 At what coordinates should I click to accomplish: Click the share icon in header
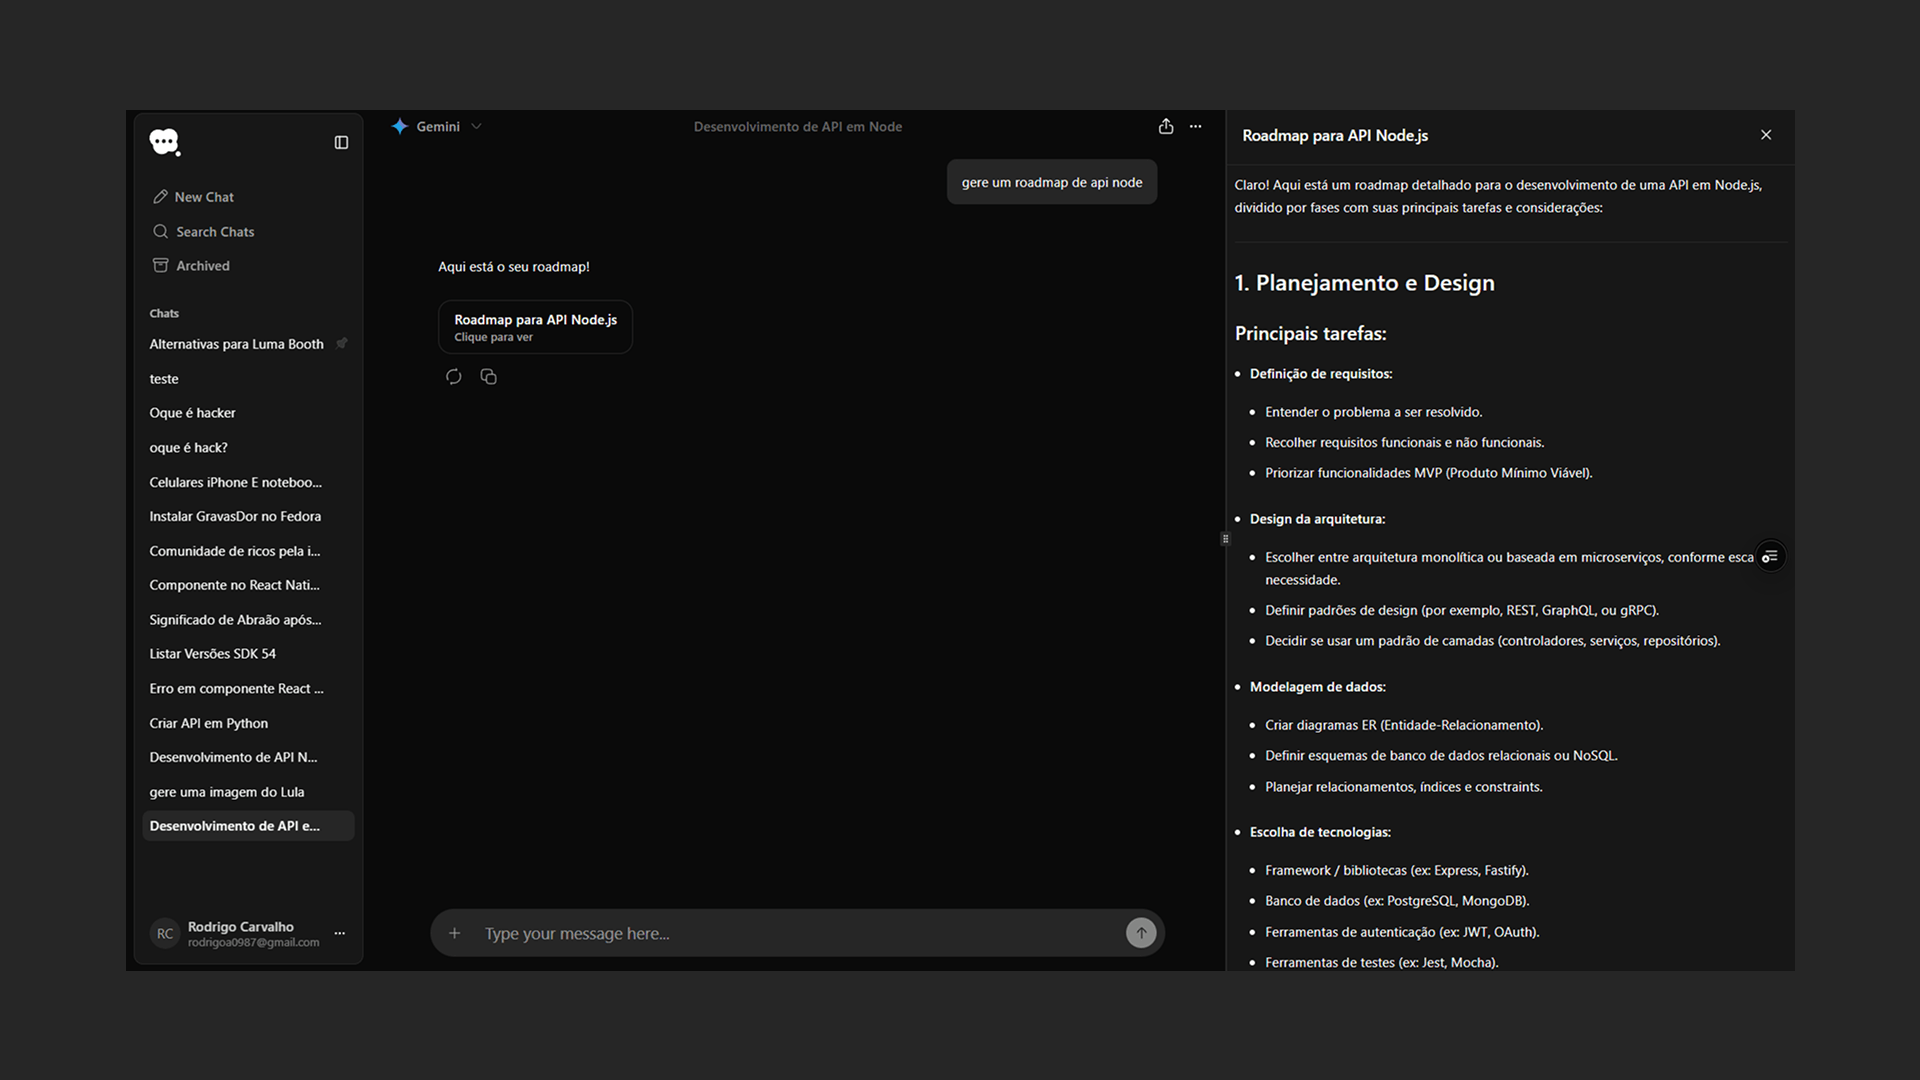pos(1166,126)
